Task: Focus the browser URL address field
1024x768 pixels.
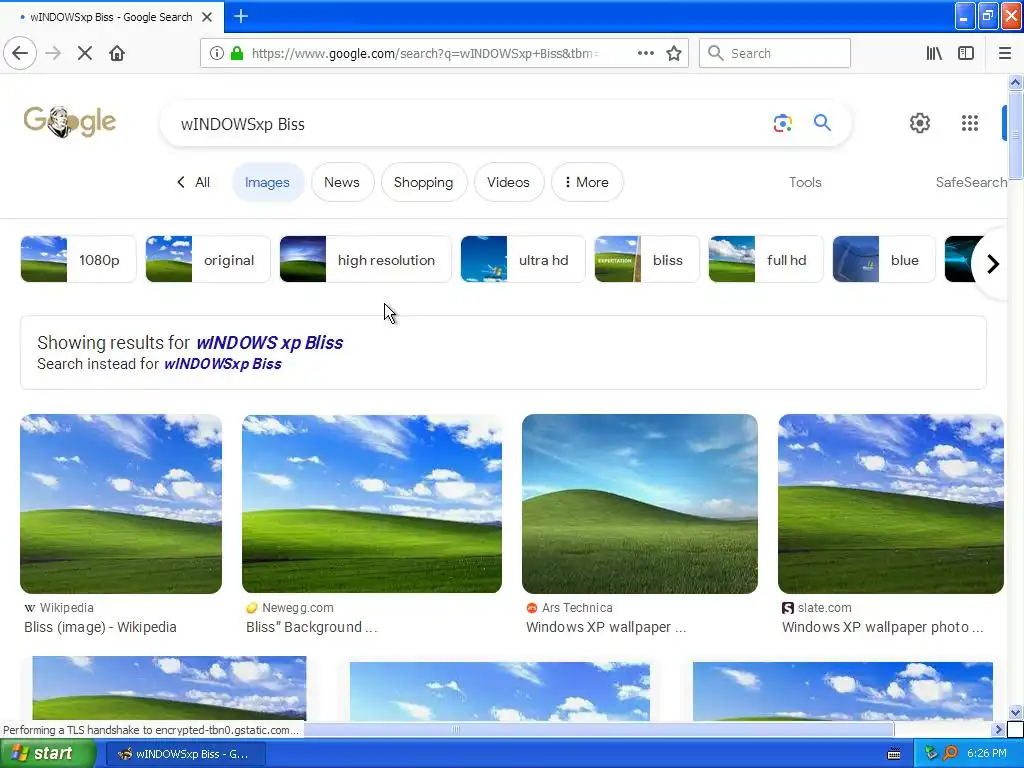Action: [424, 53]
